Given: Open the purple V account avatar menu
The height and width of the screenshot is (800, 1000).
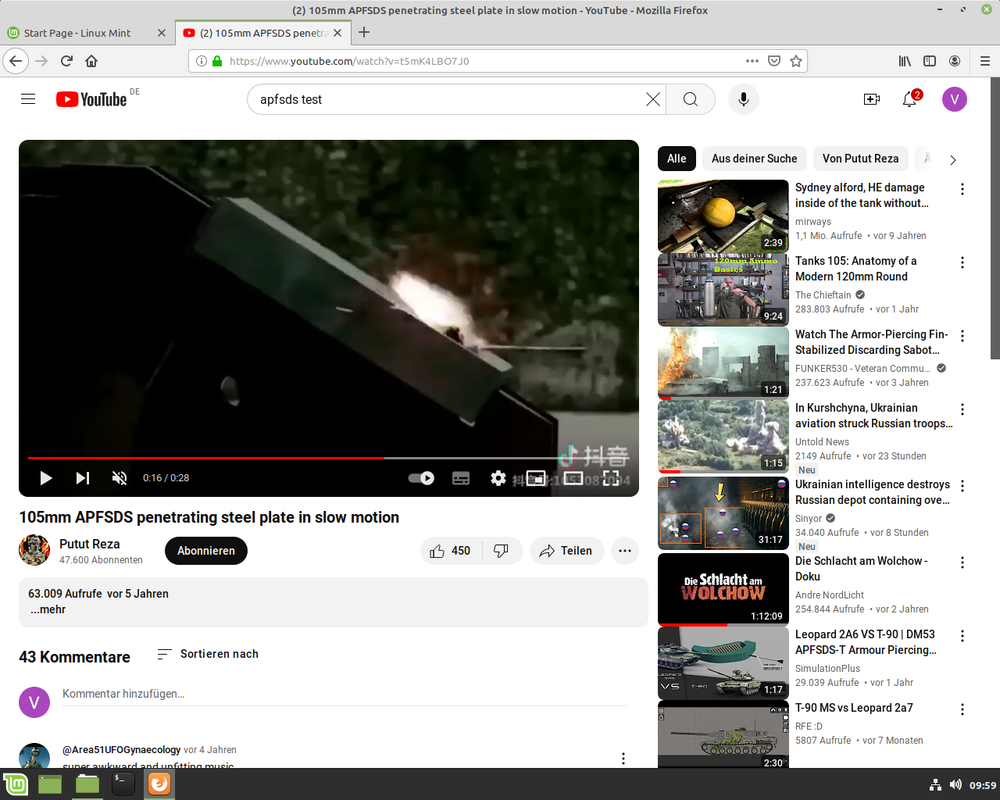Looking at the screenshot, I should click(x=954, y=99).
